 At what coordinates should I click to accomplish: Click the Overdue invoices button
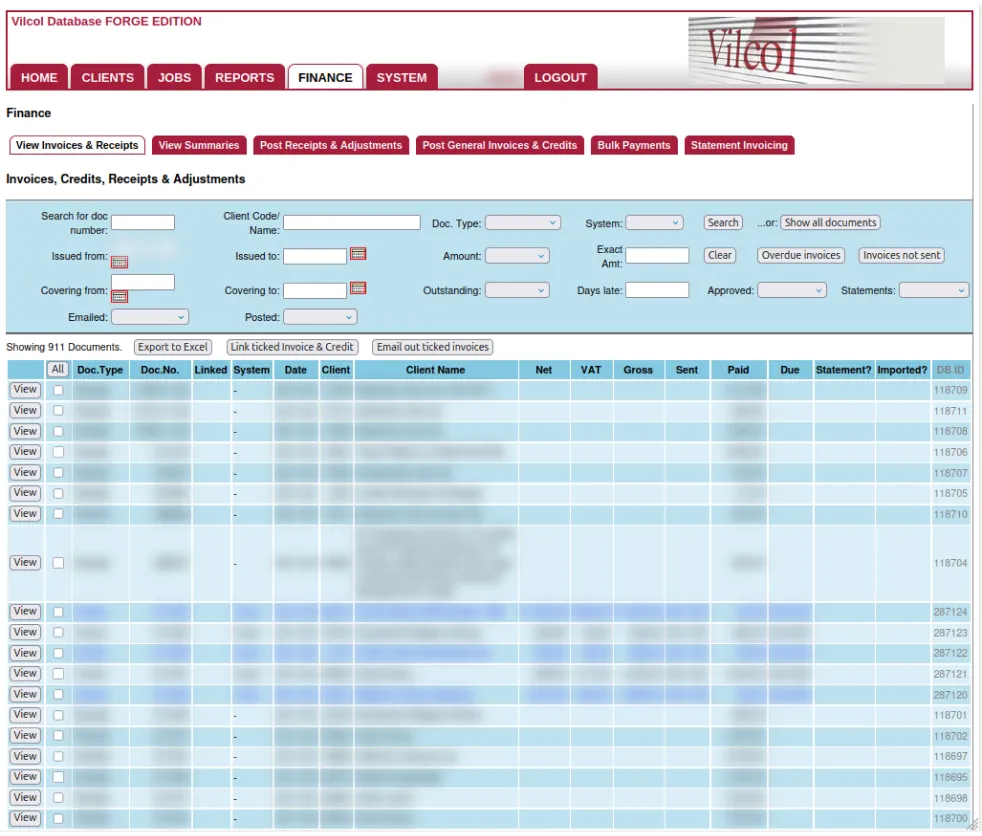click(800, 255)
